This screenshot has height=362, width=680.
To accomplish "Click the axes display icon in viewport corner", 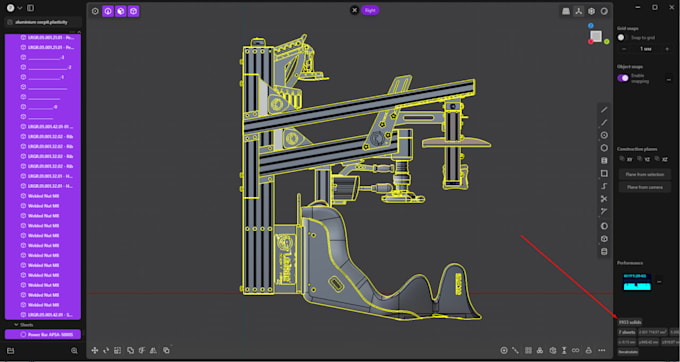I will click(579, 12).
